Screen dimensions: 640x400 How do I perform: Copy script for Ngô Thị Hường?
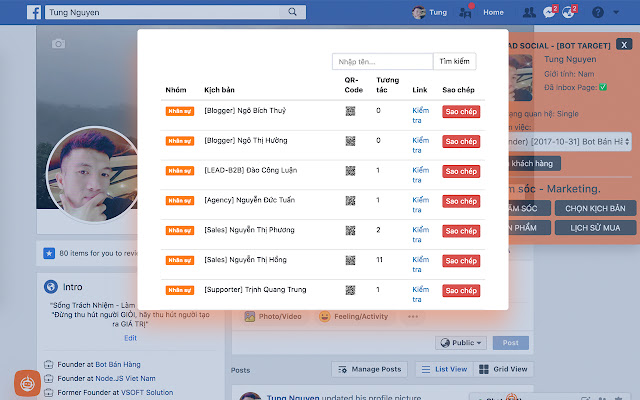[461, 141]
